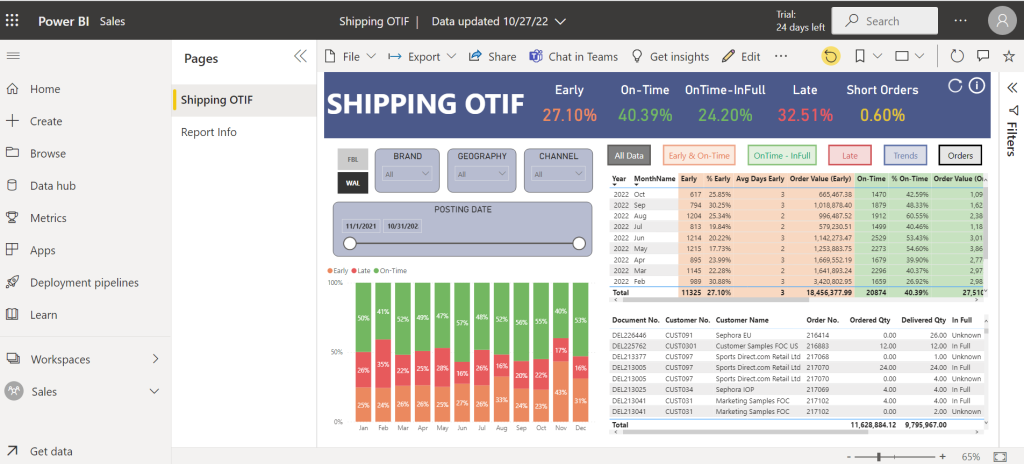Open the GEOGRAPHY dropdown

[x=482, y=174]
